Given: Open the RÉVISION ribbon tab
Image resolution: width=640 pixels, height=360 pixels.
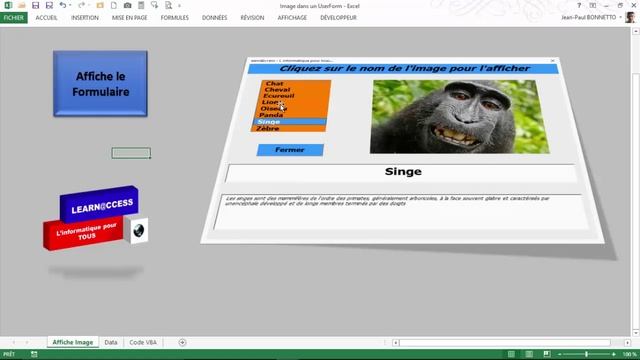Looking at the screenshot, I should coord(252,18).
